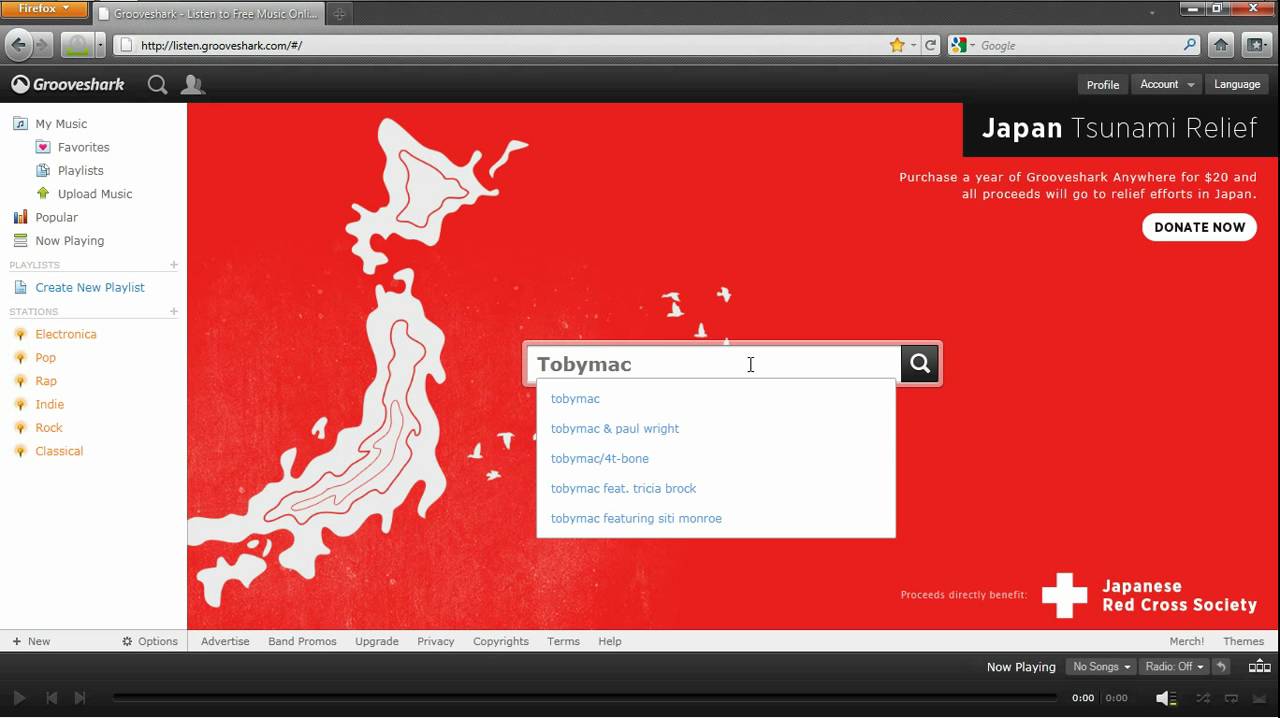Add a playlist with the PLAYLISTS plus icon

tap(173, 265)
